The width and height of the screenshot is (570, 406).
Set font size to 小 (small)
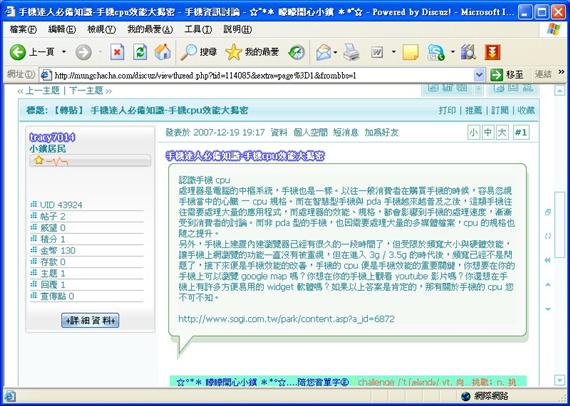coord(473,133)
